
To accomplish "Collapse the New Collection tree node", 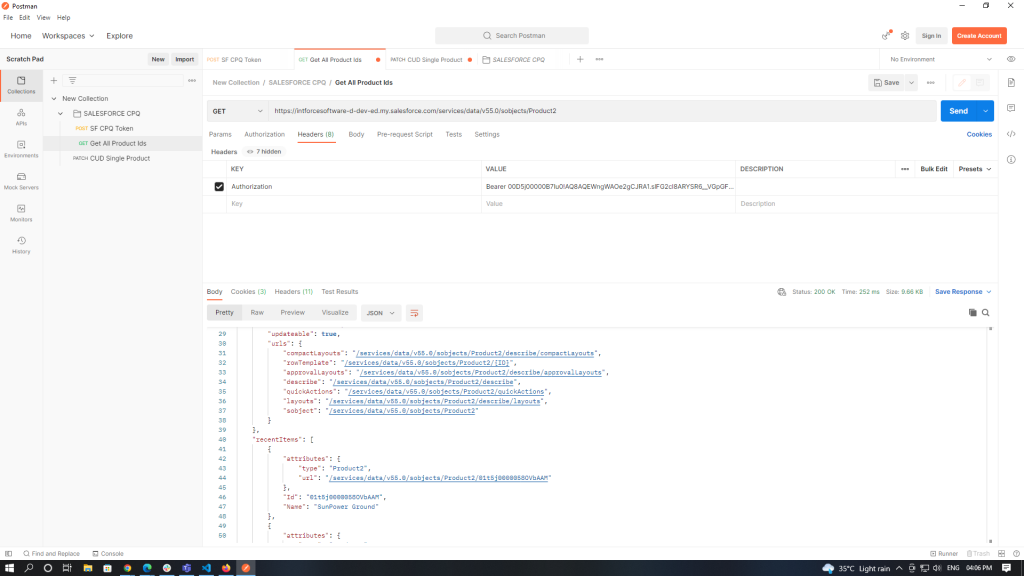I will [x=54, y=99].
